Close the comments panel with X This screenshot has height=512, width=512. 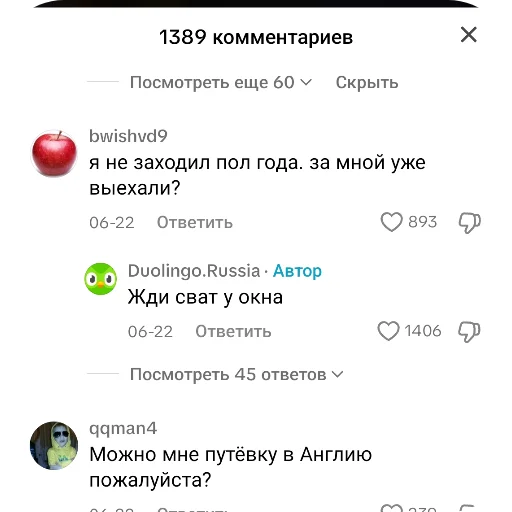[x=469, y=35]
